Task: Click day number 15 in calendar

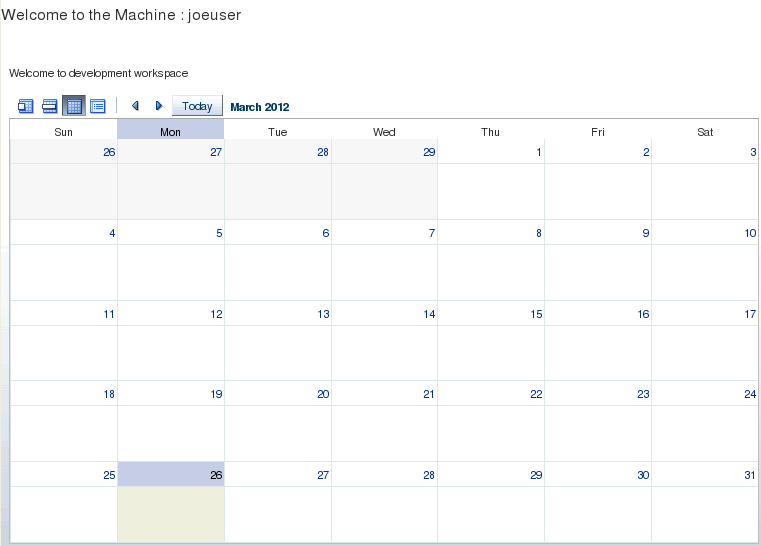Action: click(x=536, y=314)
